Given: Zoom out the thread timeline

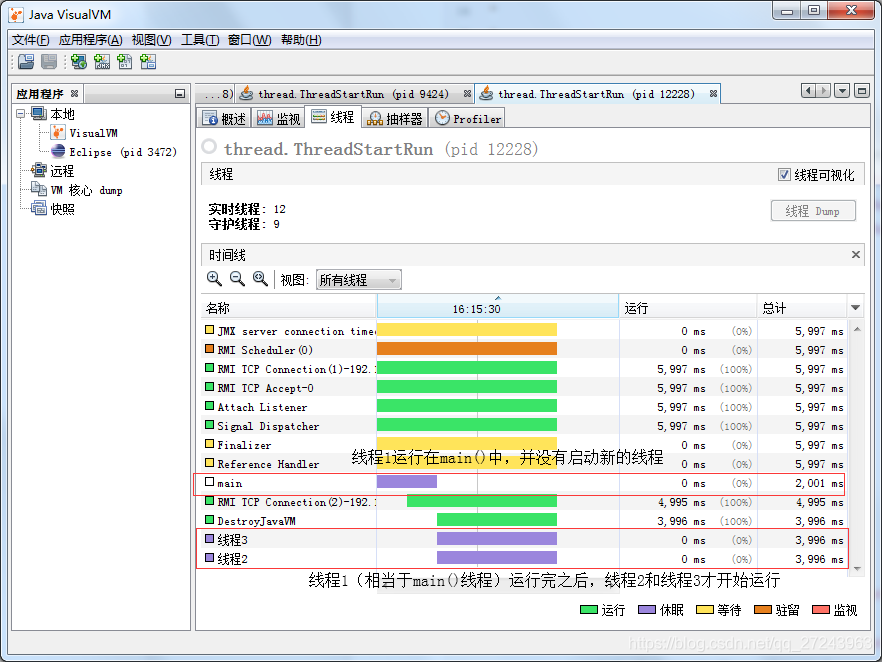Looking at the screenshot, I should [237, 278].
